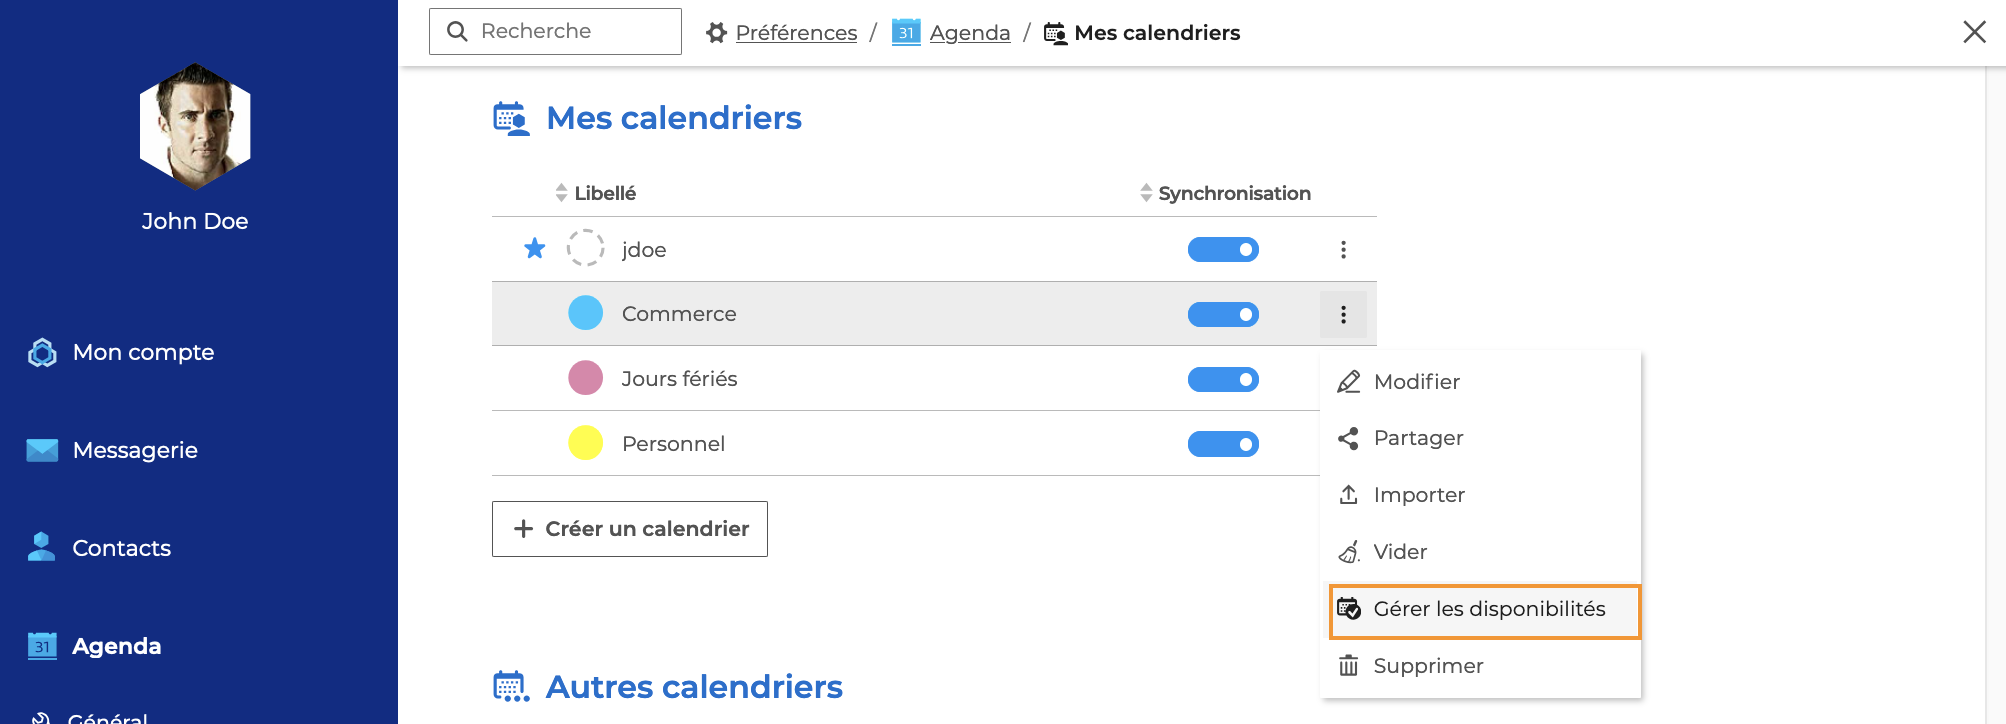Collapse the Commerce three-dot actions menu

pos(1343,315)
